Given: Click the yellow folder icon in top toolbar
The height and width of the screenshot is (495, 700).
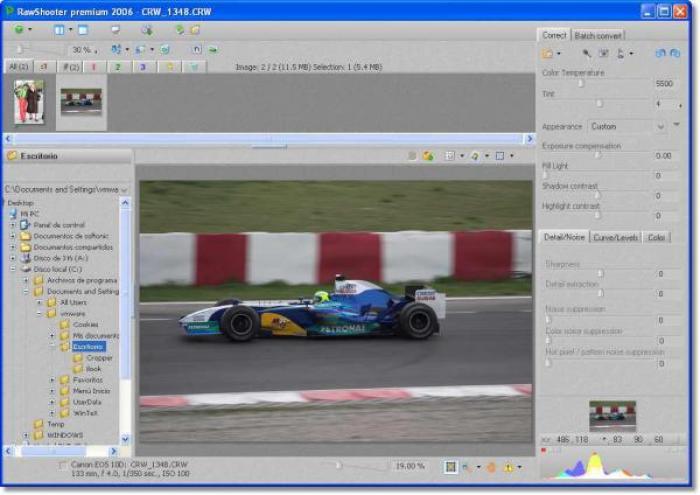Looking at the screenshot, I should (195, 30).
